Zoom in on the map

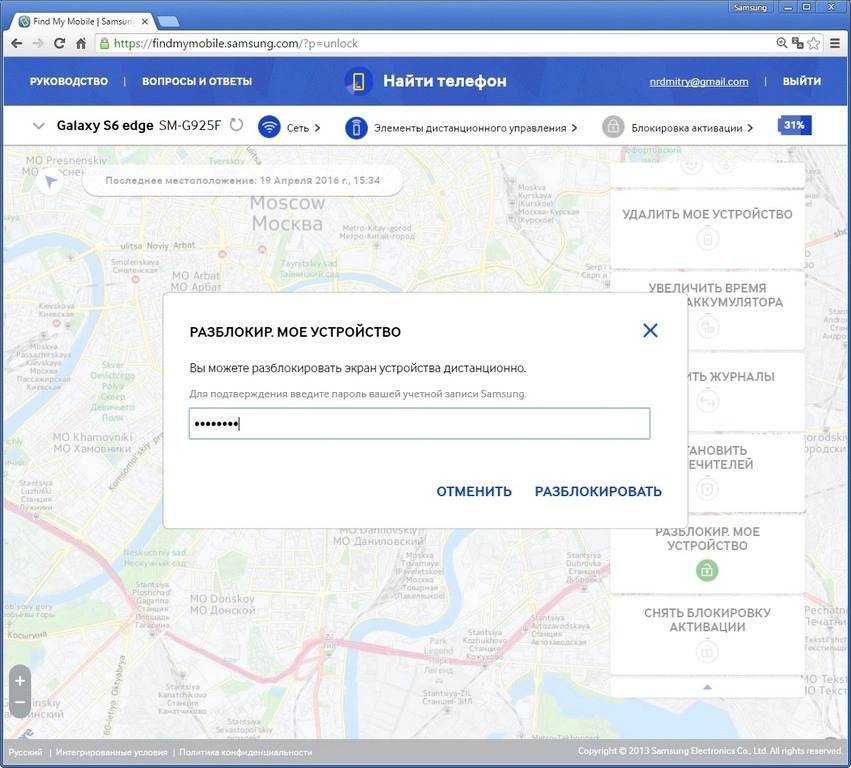20,679
